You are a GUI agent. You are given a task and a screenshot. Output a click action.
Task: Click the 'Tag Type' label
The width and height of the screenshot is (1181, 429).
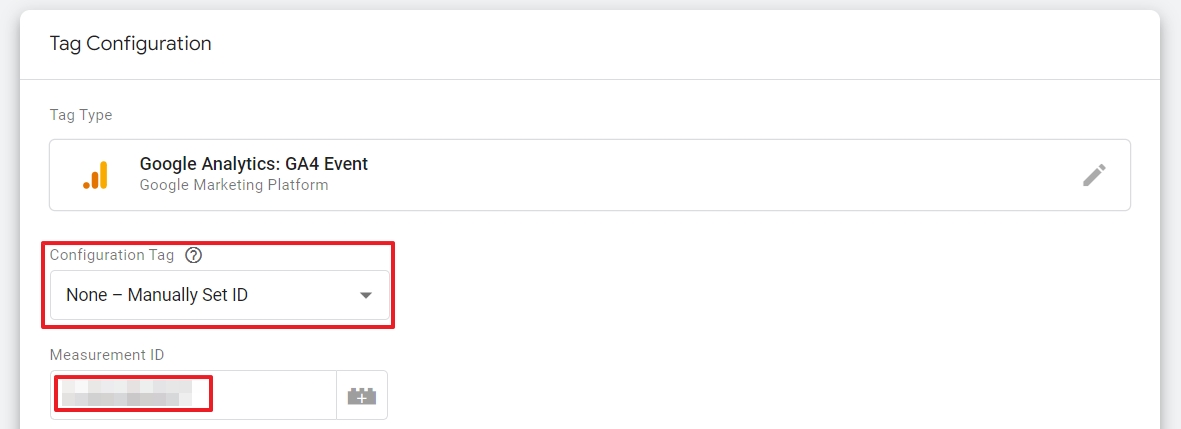(81, 115)
